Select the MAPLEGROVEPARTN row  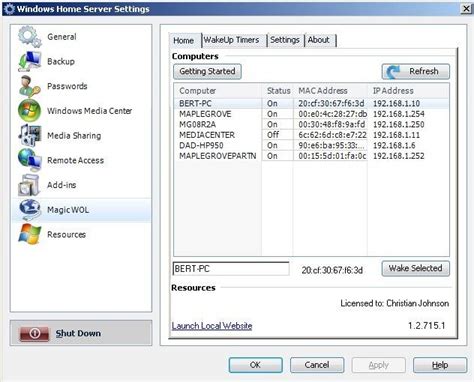click(311, 156)
